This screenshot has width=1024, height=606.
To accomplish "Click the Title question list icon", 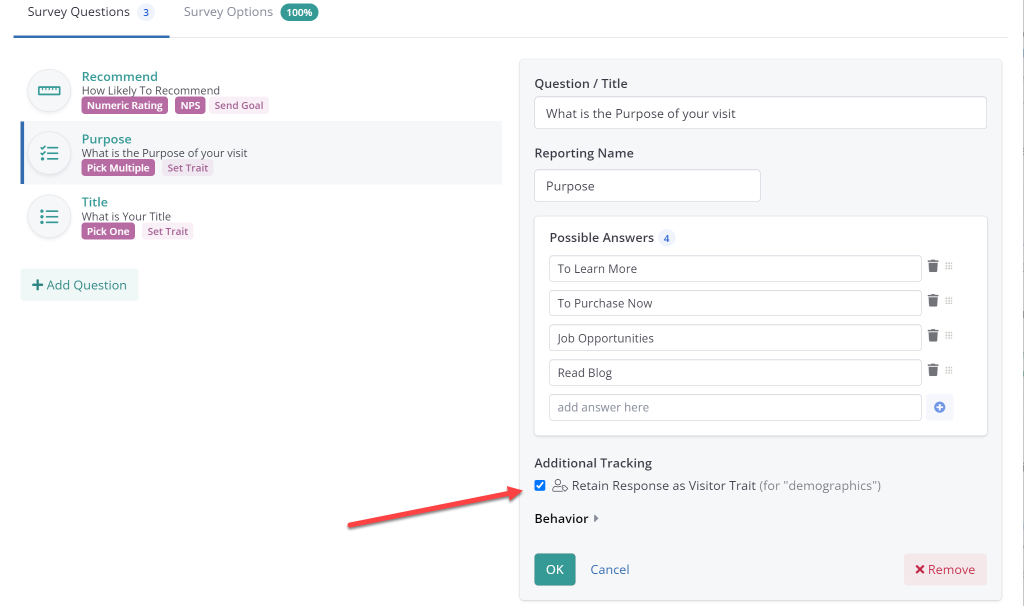I will [x=49, y=216].
